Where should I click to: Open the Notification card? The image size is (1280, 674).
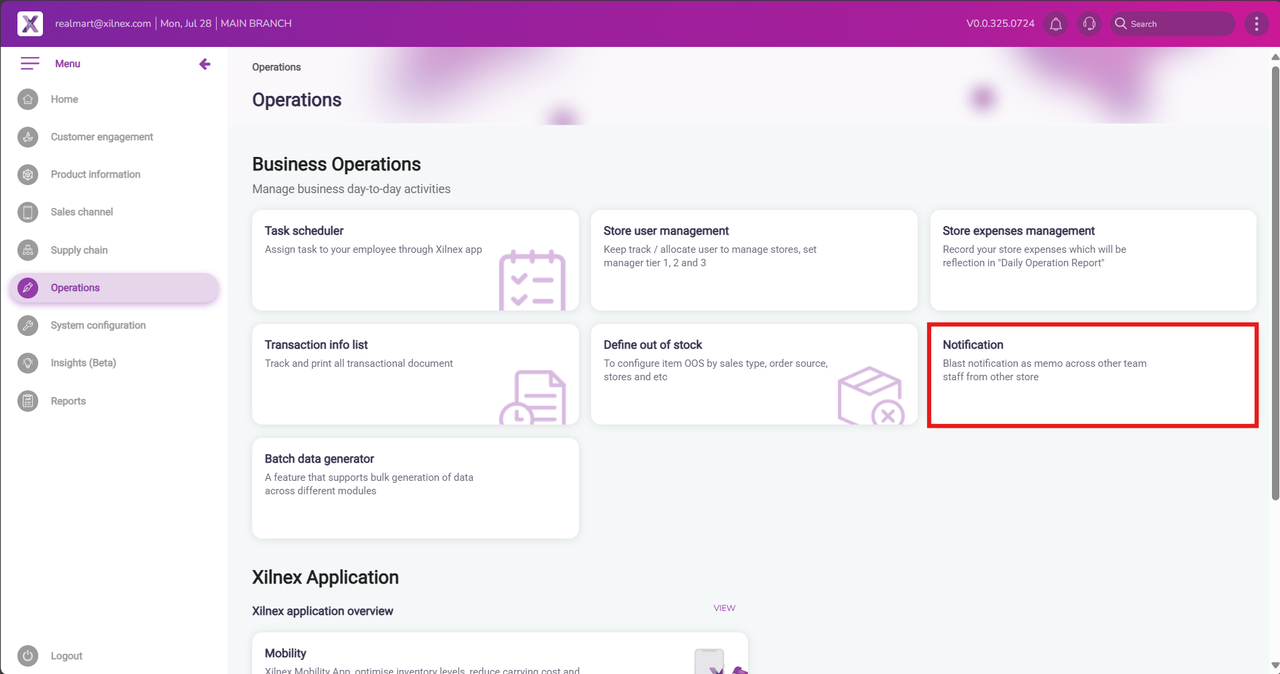[1092, 375]
